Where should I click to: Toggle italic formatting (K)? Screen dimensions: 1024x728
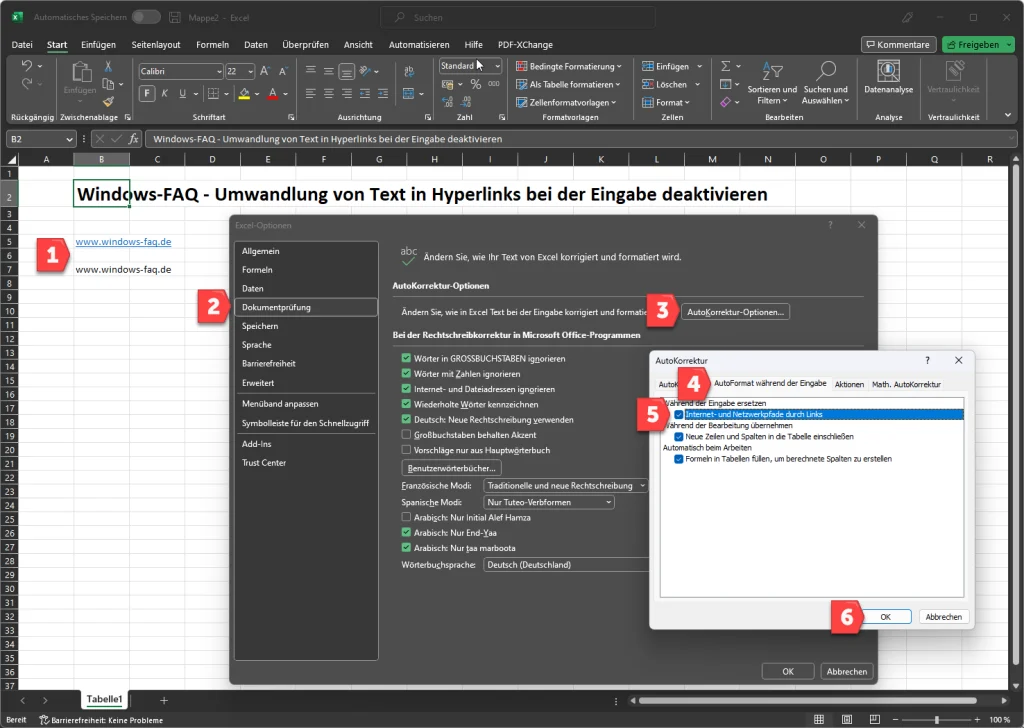(165, 93)
